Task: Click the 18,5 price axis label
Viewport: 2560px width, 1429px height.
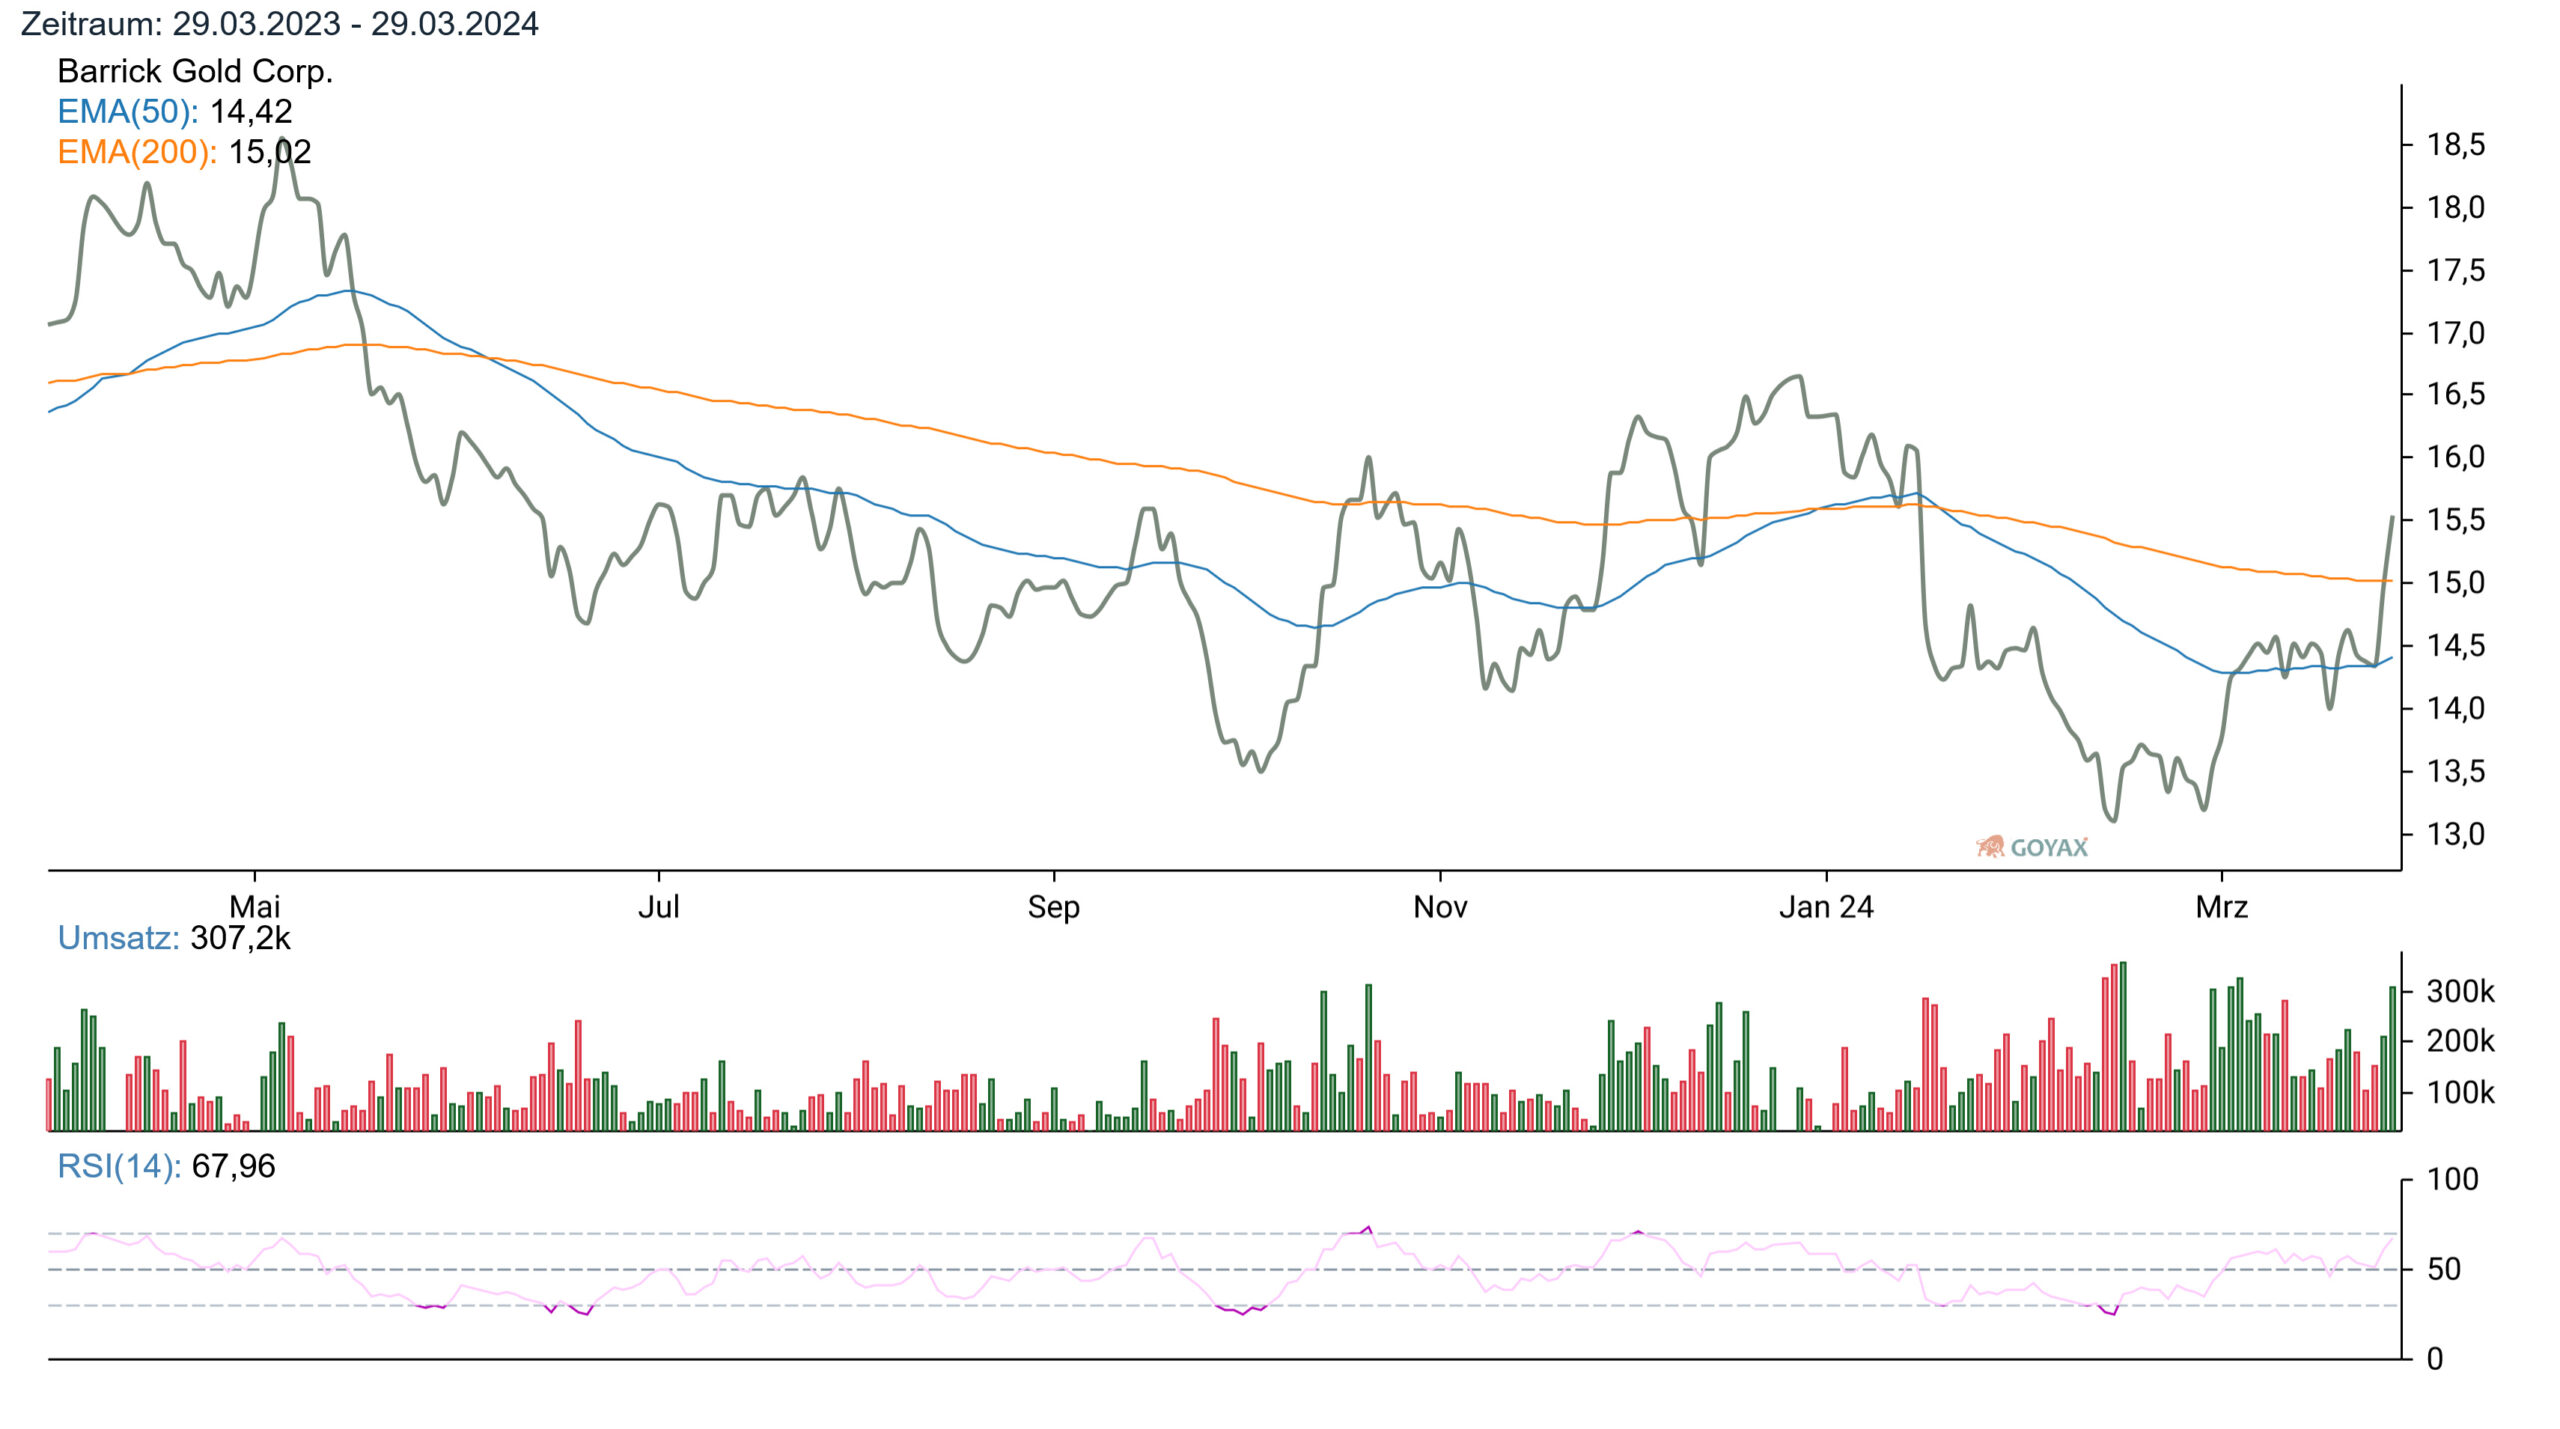Action: coord(2456,145)
